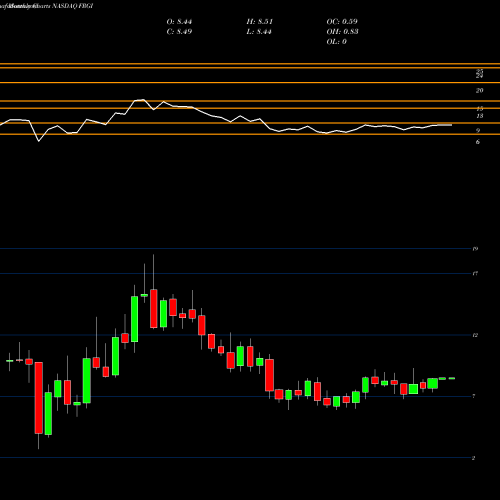Click the OL: 0 reading
The image size is (500, 500).
click(337, 42)
